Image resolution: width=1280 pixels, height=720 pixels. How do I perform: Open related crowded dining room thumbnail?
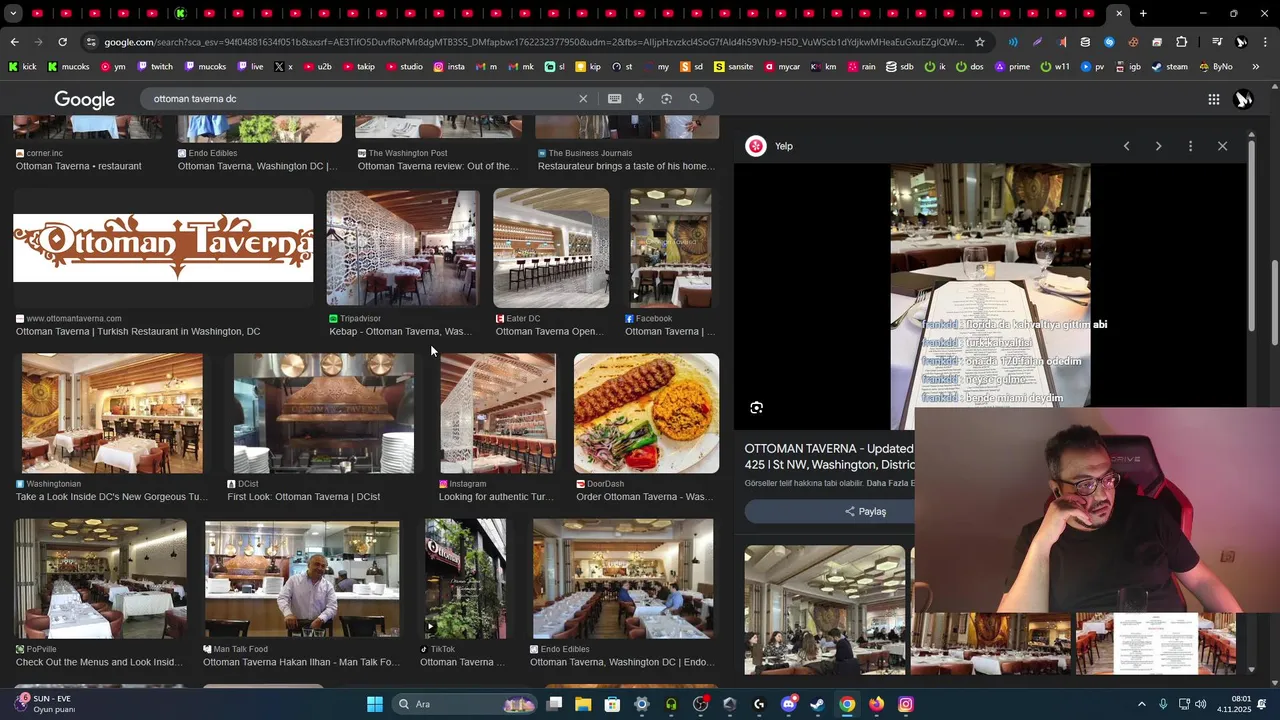(x=825, y=609)
